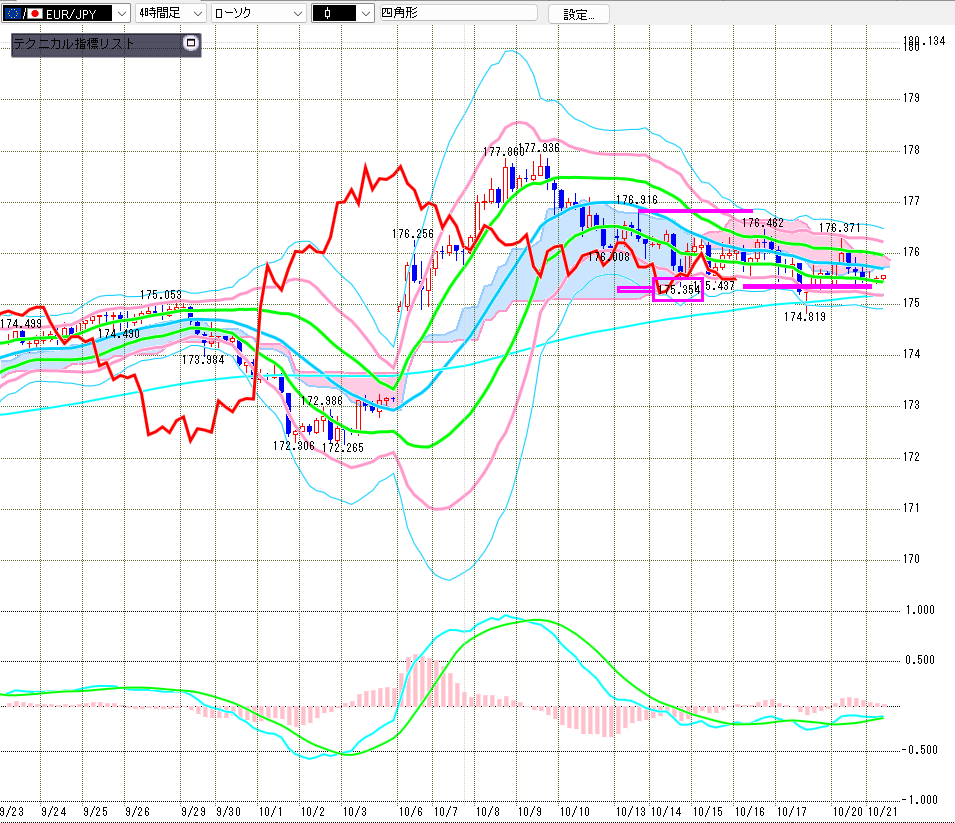955x823 pixels.
Task: Expand the ローソク chart type dropdown
Action: [x=297, y=13]
